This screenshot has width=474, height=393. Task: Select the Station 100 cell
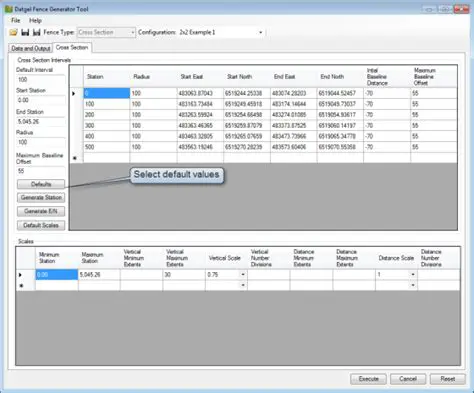[107, 104]
